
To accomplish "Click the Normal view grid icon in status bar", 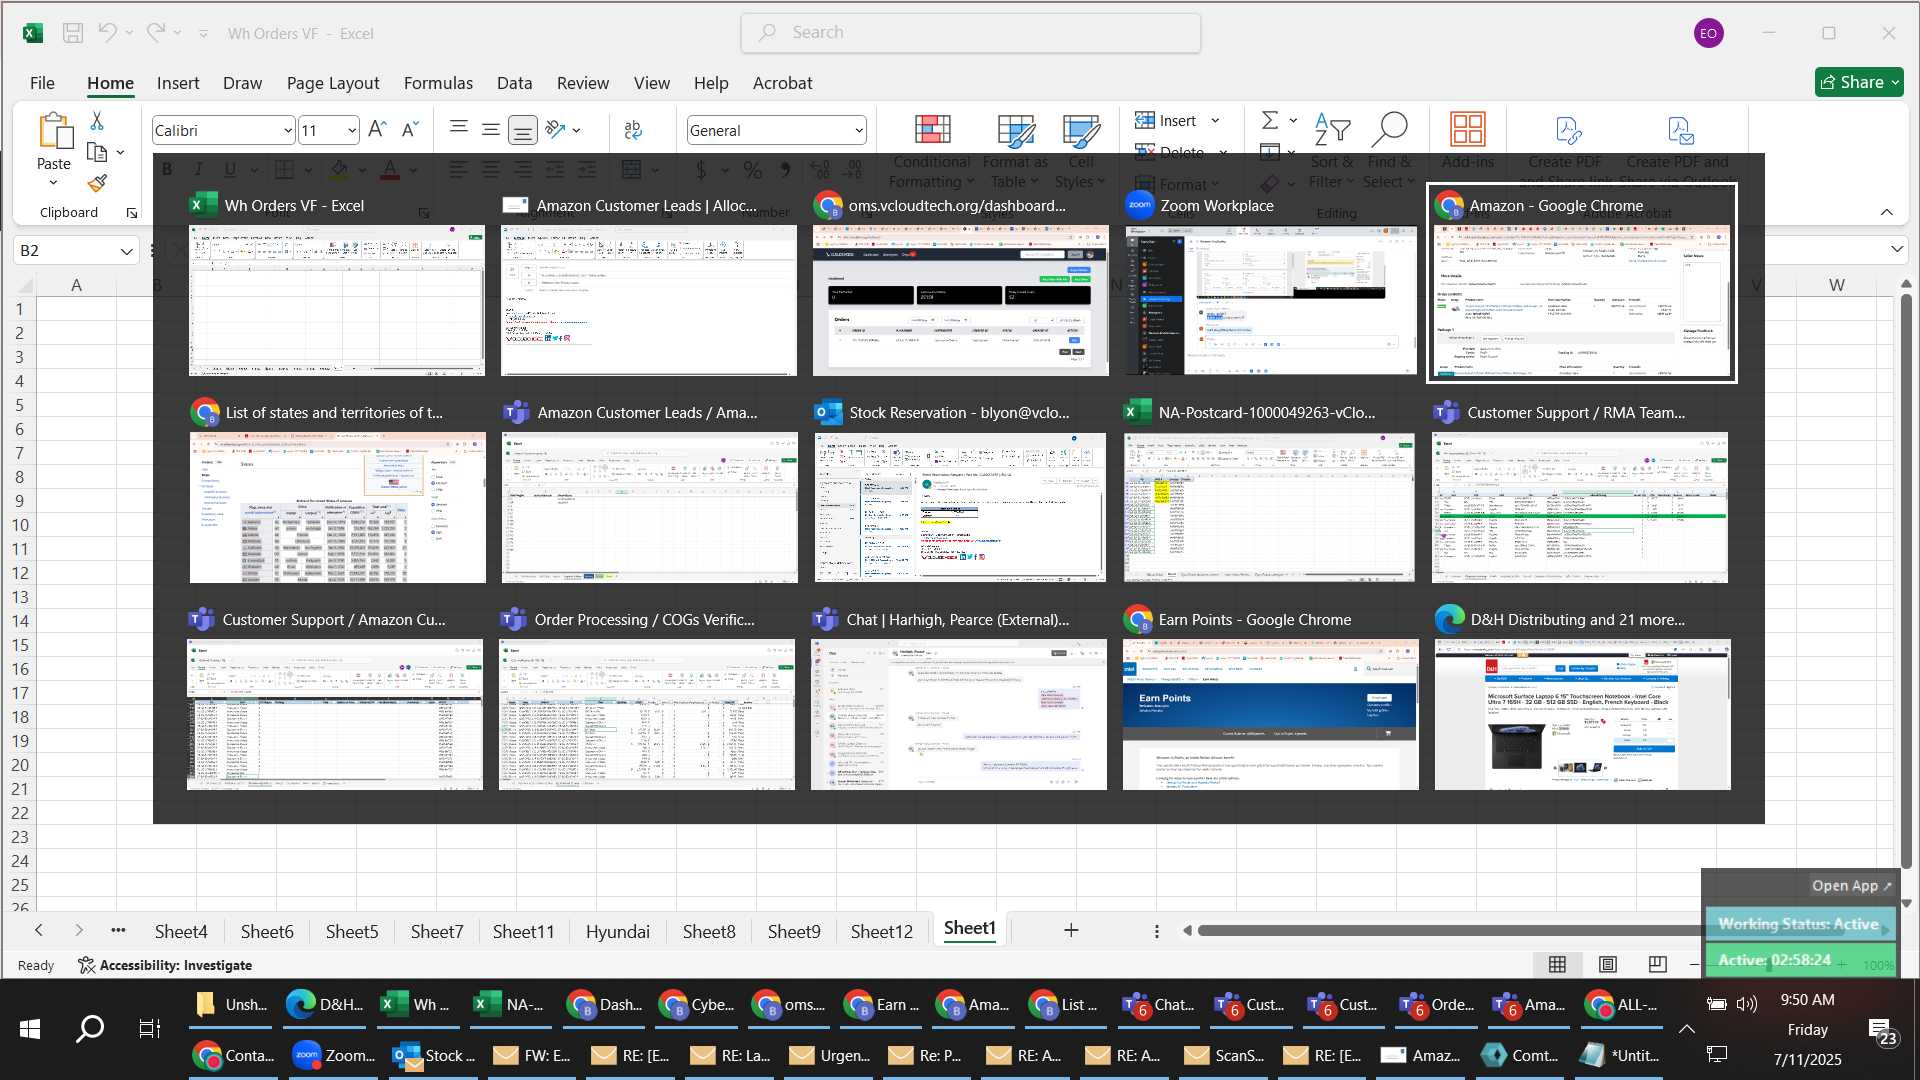I will pos(1557,964).
